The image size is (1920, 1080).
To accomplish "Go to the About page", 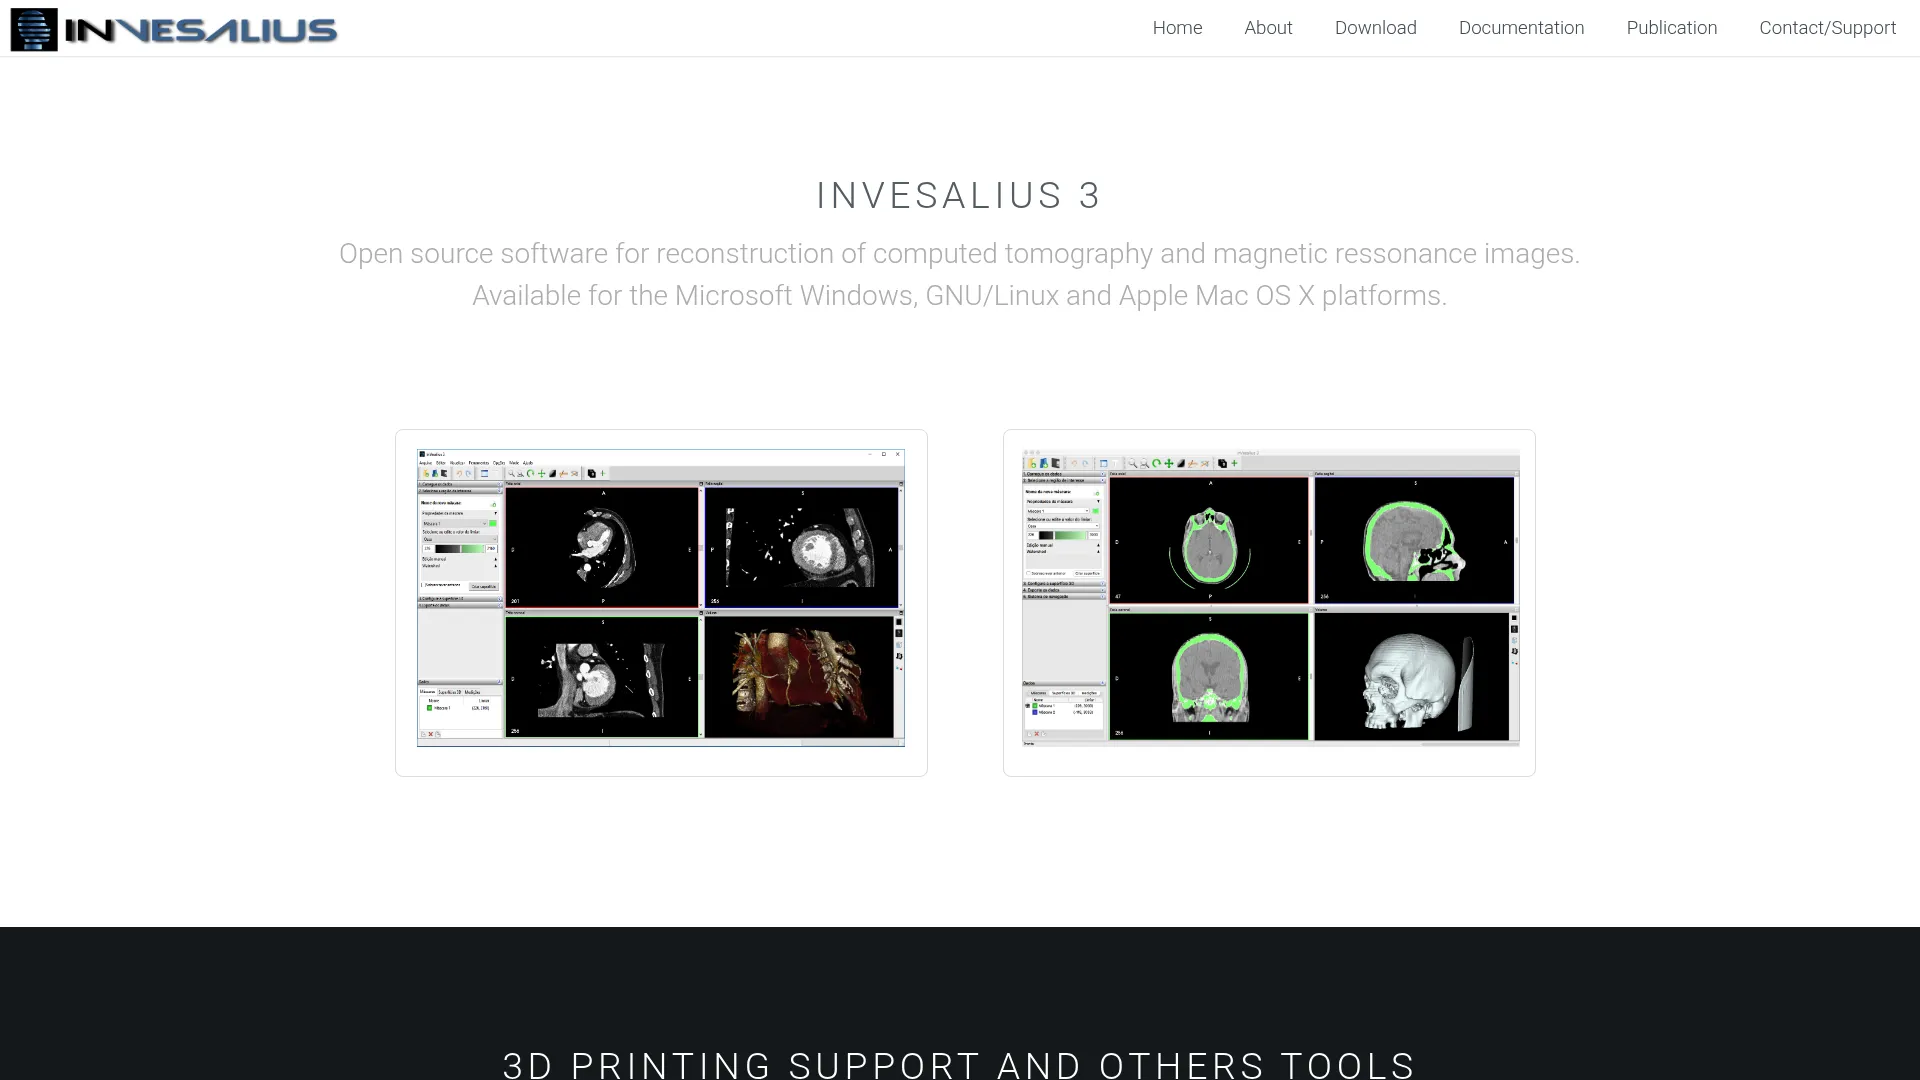I will [1268, 28].
